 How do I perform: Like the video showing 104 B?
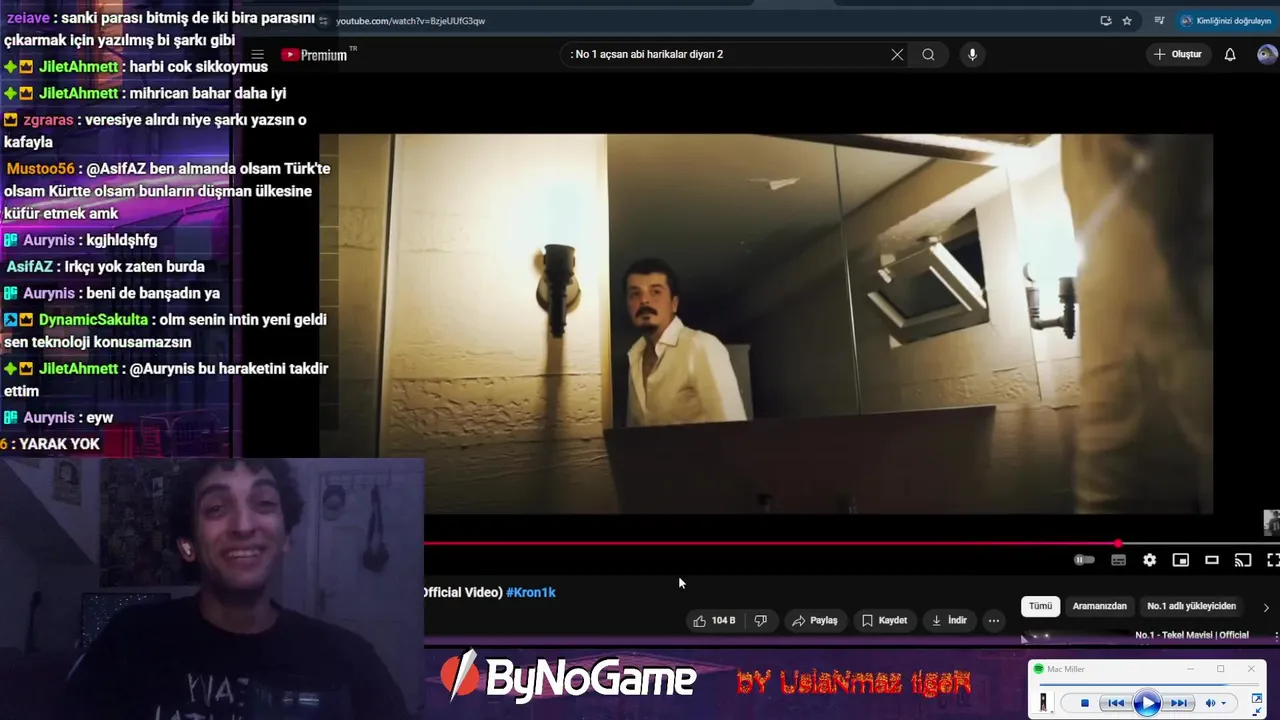[714, 621]
